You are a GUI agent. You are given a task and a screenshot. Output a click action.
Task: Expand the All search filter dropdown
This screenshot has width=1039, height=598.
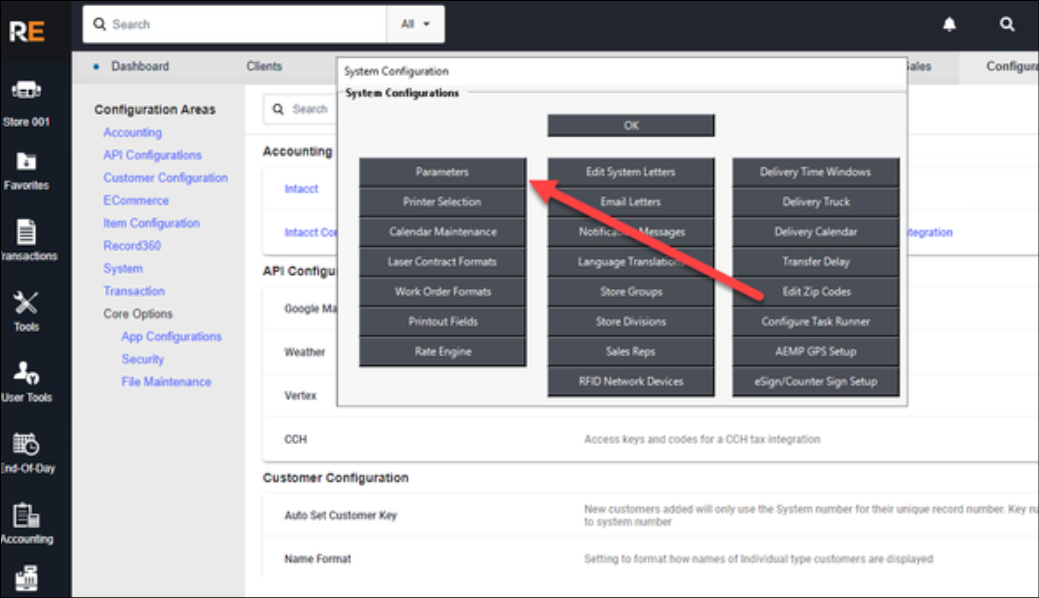click(x=415, y=24)
